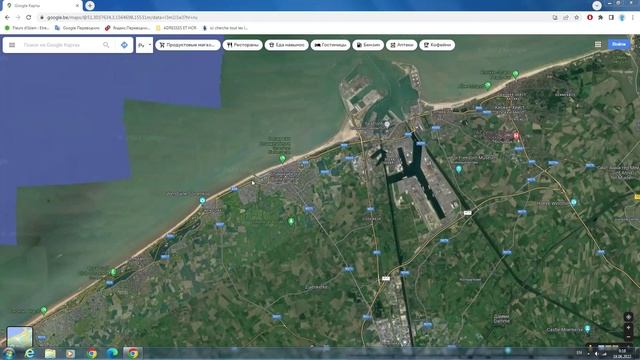Click the magnifier search icon in search box

click(106, 45)
